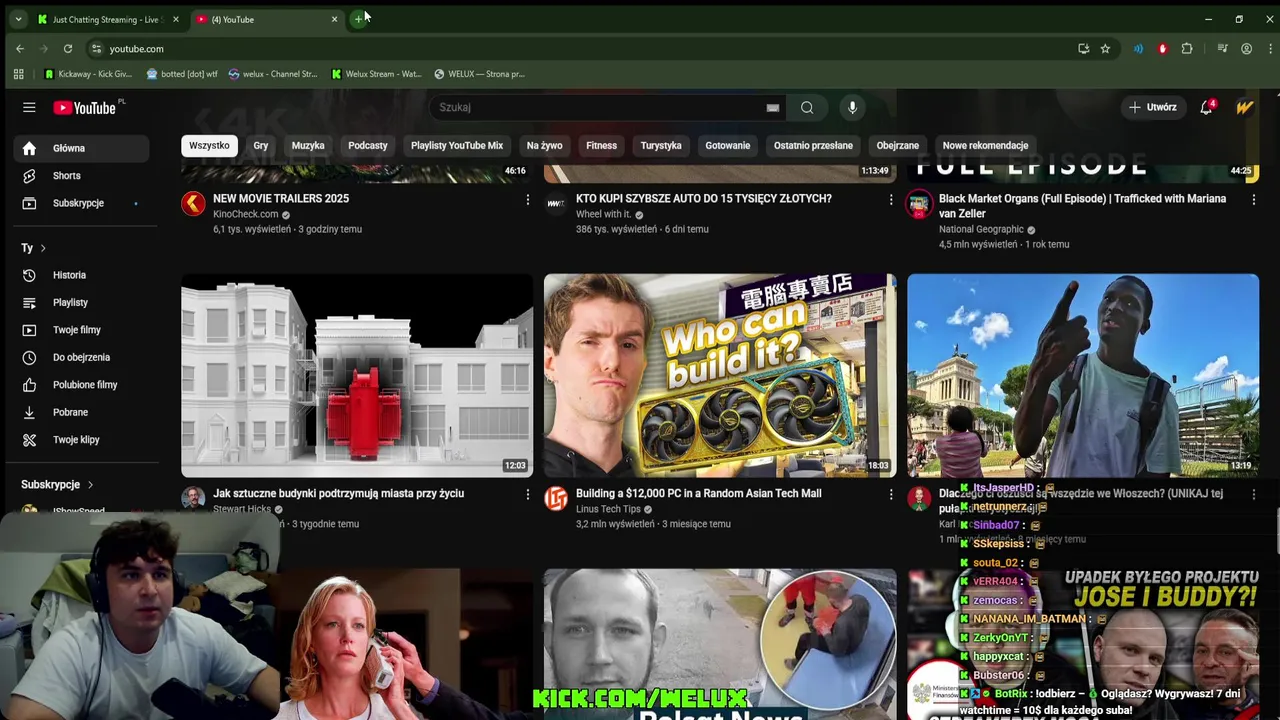Select the Podcasty filter chip
Image resolution: width=1280 pixels, height=720 pixels.
click(368, 146)
